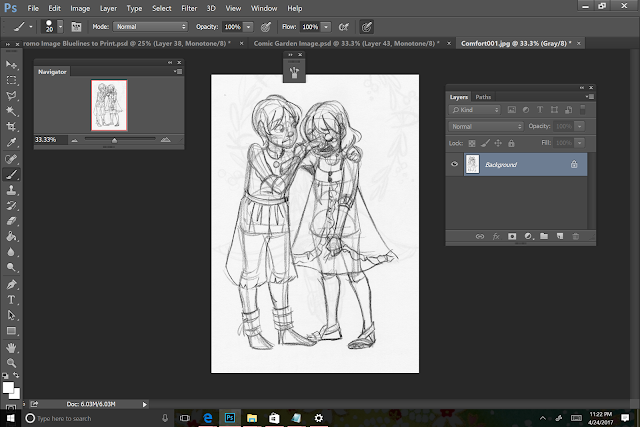Open the brush Mode dropdown

pos(149,26)
